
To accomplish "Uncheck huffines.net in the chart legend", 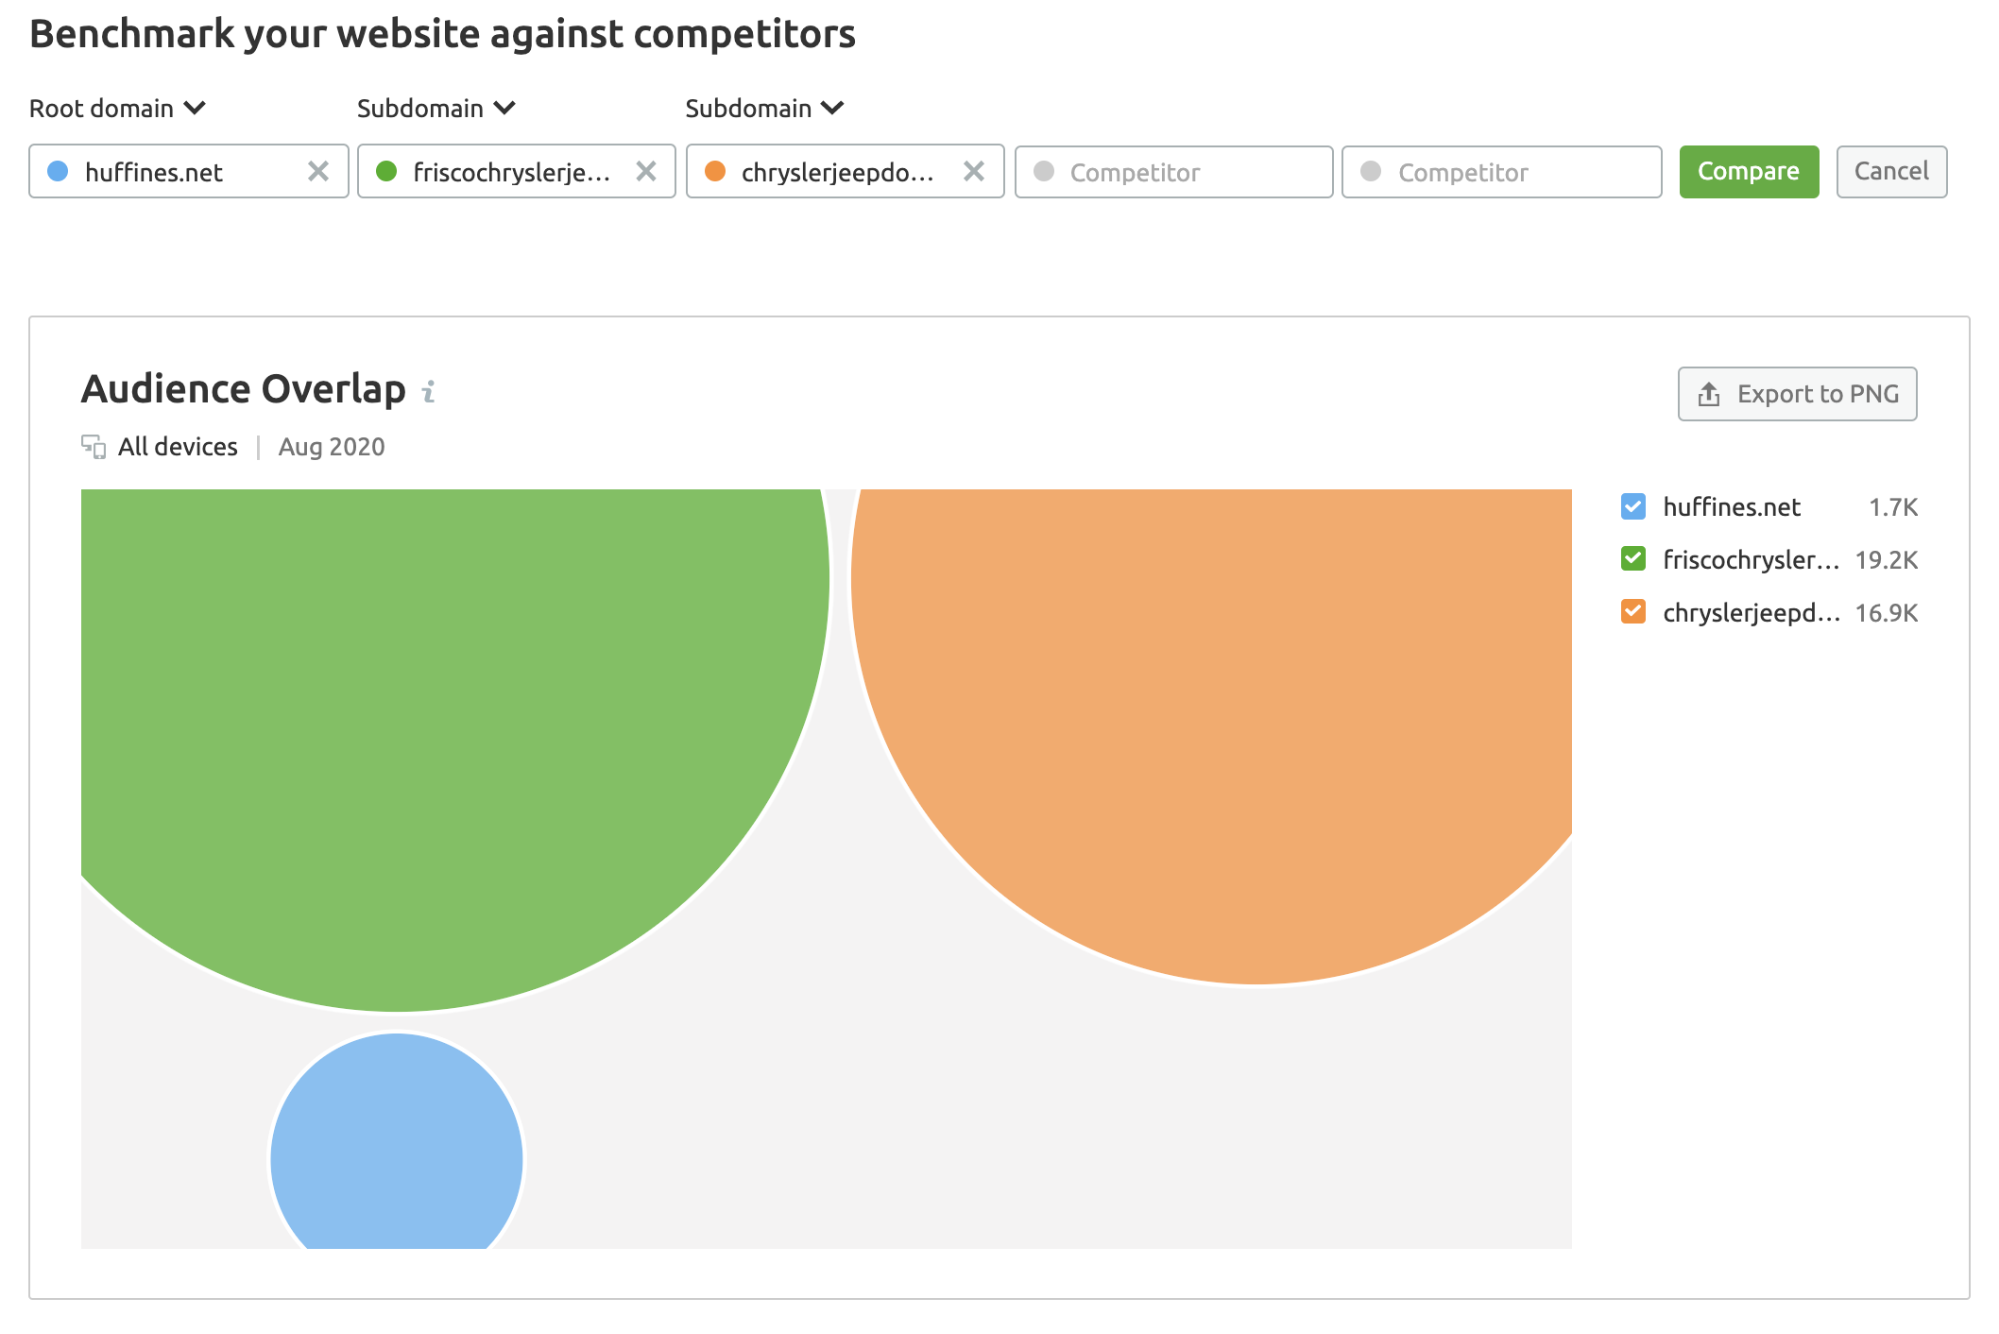I will pos(1632,506).
